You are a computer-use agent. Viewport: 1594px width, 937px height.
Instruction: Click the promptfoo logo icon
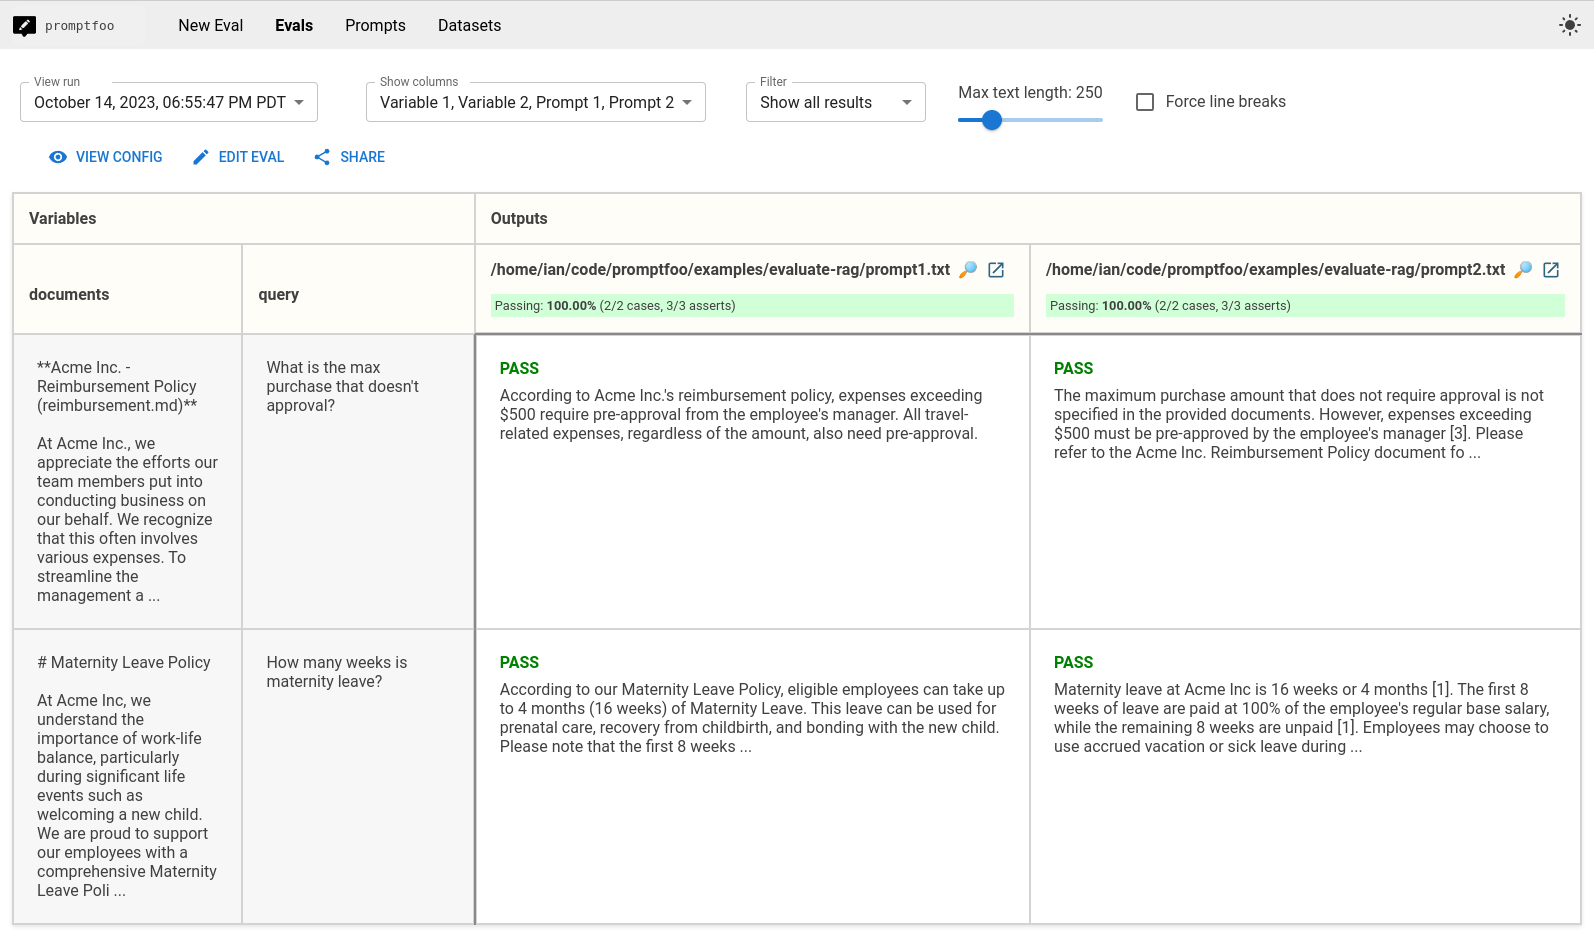click(24, 26)
